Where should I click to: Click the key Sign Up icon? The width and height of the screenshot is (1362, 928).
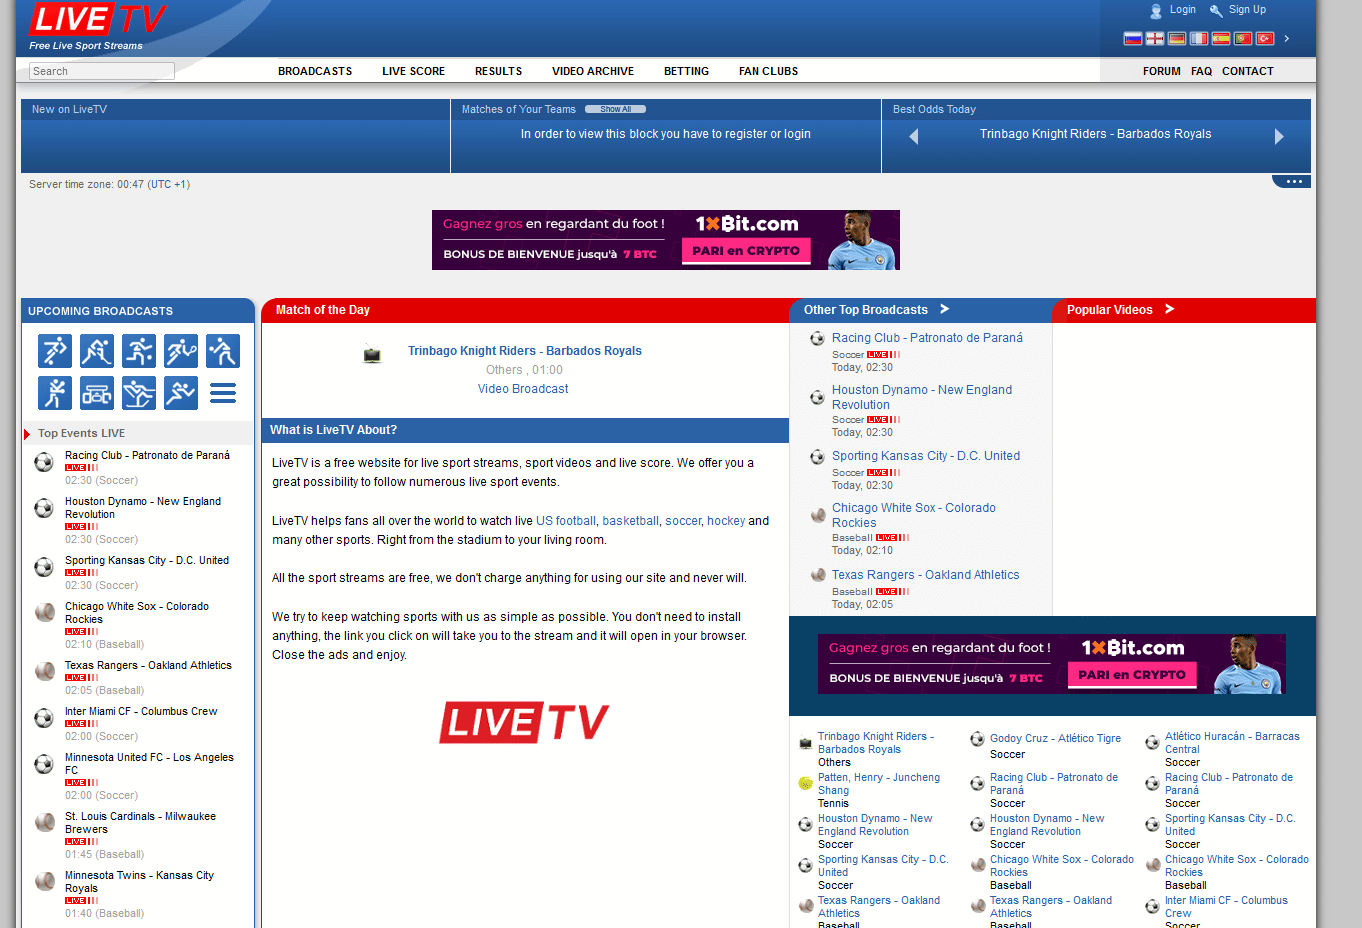(1216, 11)
